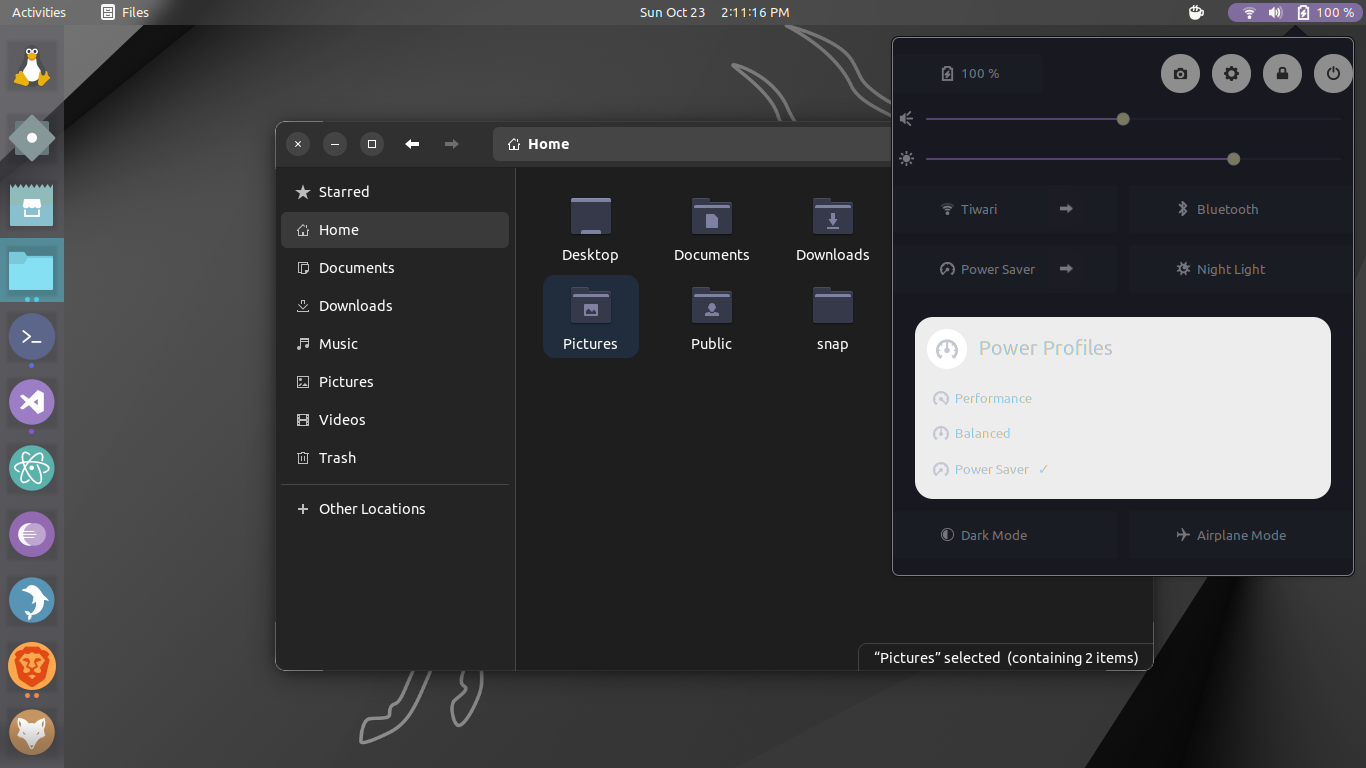Adjust the volume slider
This screenshot has height=768, width=1366.
coord(1122,118)
